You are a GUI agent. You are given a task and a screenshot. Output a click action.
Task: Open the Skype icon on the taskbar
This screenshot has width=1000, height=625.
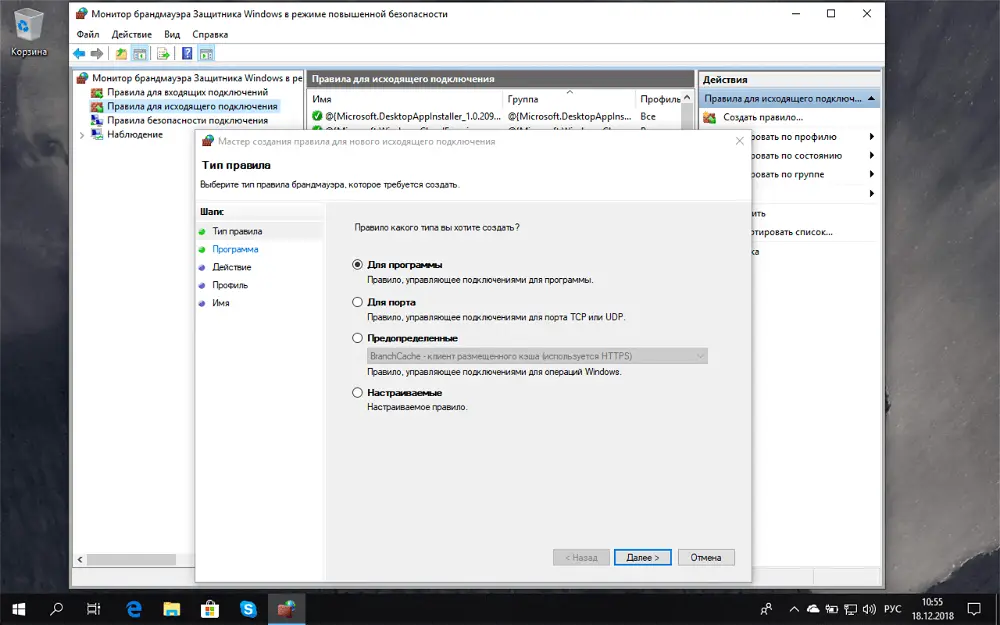click(x=248, y=607)
